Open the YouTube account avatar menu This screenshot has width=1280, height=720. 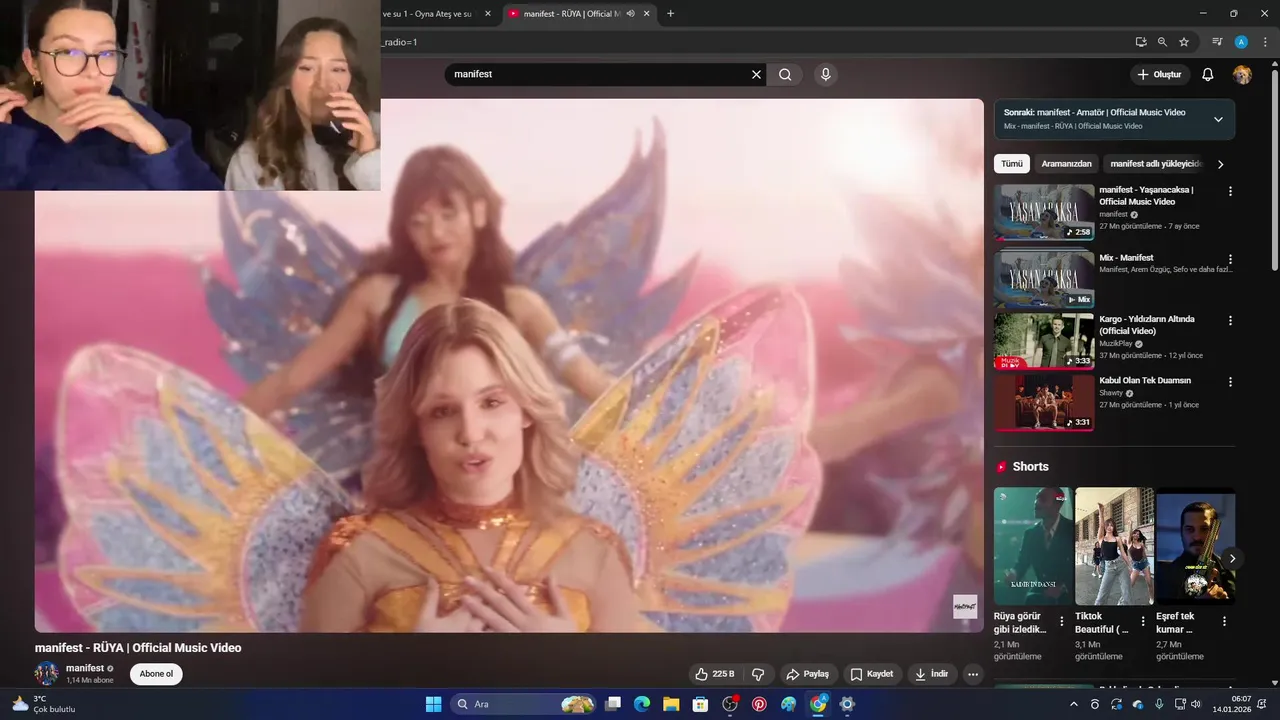point(1242,74)
